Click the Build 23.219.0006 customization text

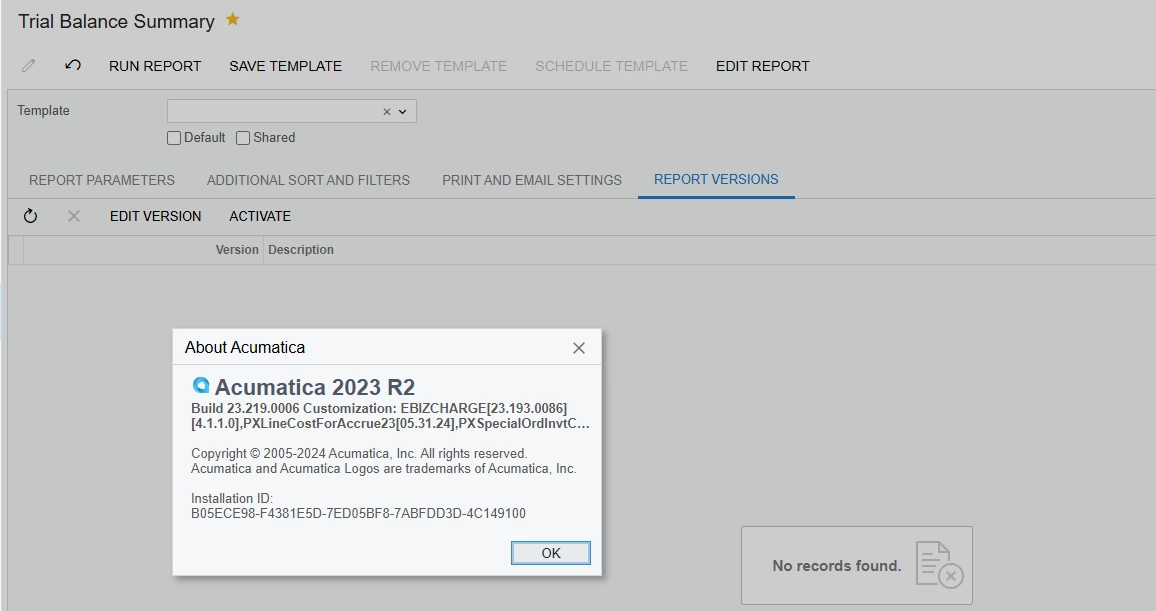390,416
